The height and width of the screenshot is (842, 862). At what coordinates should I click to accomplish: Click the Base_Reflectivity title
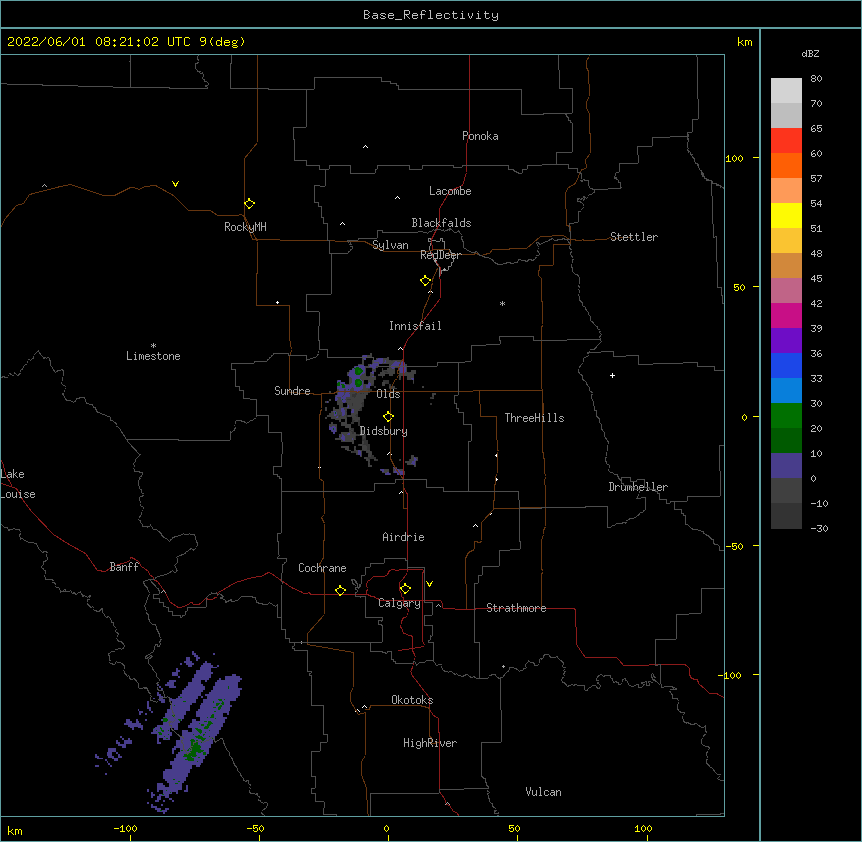(431, 15)
